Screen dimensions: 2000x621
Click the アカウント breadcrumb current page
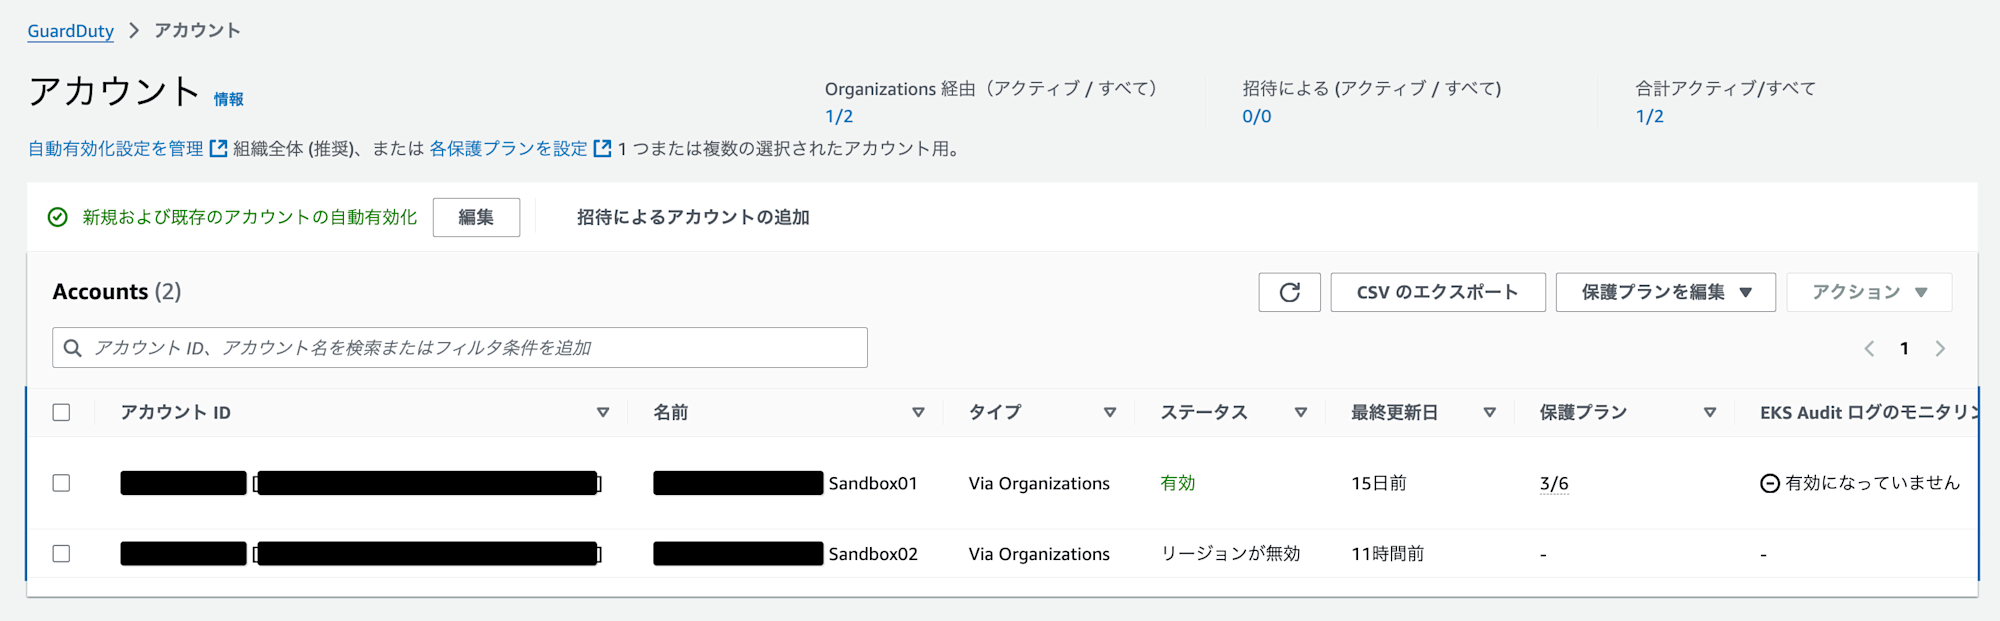tap(197, 31)
